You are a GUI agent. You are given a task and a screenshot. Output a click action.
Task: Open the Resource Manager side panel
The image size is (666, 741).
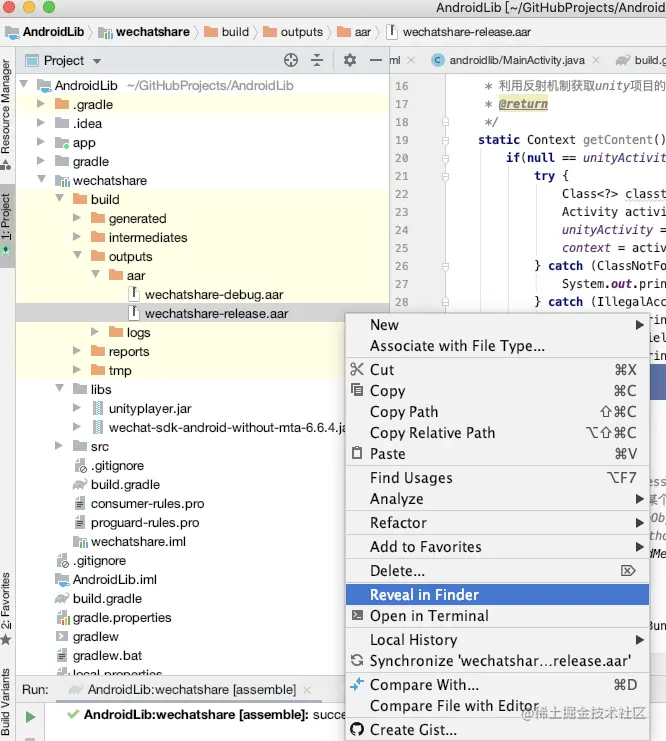click(6, 114)
